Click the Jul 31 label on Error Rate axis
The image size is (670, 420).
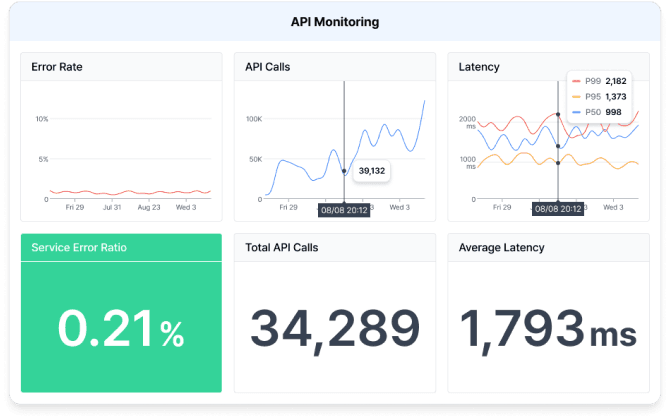(x=111, y=208)
